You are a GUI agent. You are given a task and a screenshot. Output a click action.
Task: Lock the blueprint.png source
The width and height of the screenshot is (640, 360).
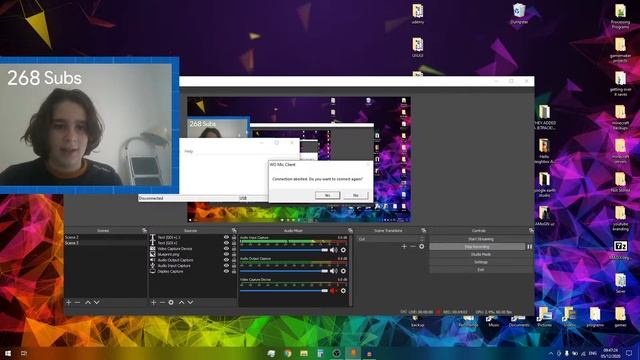click(x=234, y=254)
